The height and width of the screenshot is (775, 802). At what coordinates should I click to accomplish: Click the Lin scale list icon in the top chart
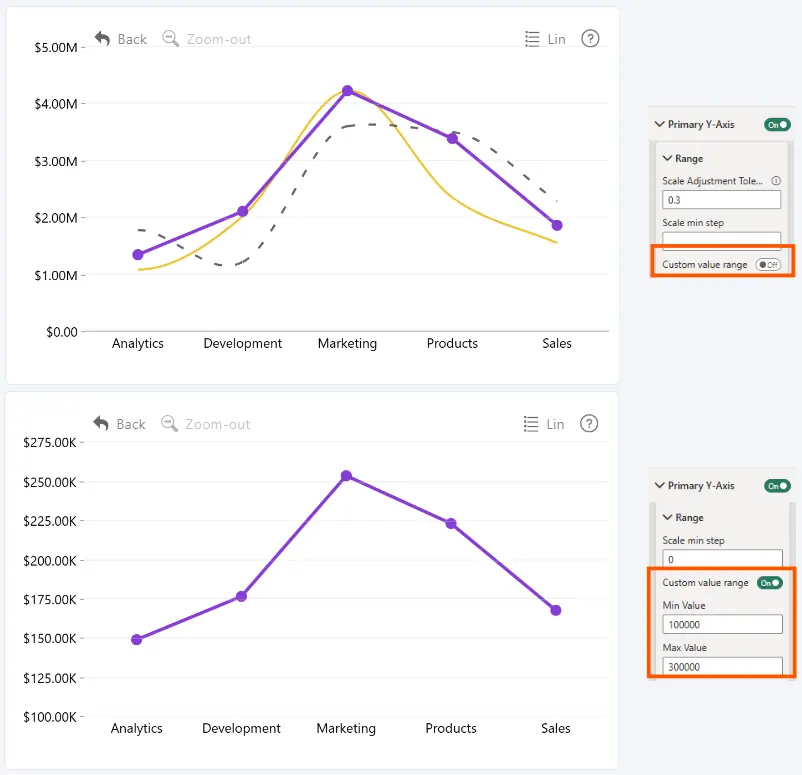532,39
